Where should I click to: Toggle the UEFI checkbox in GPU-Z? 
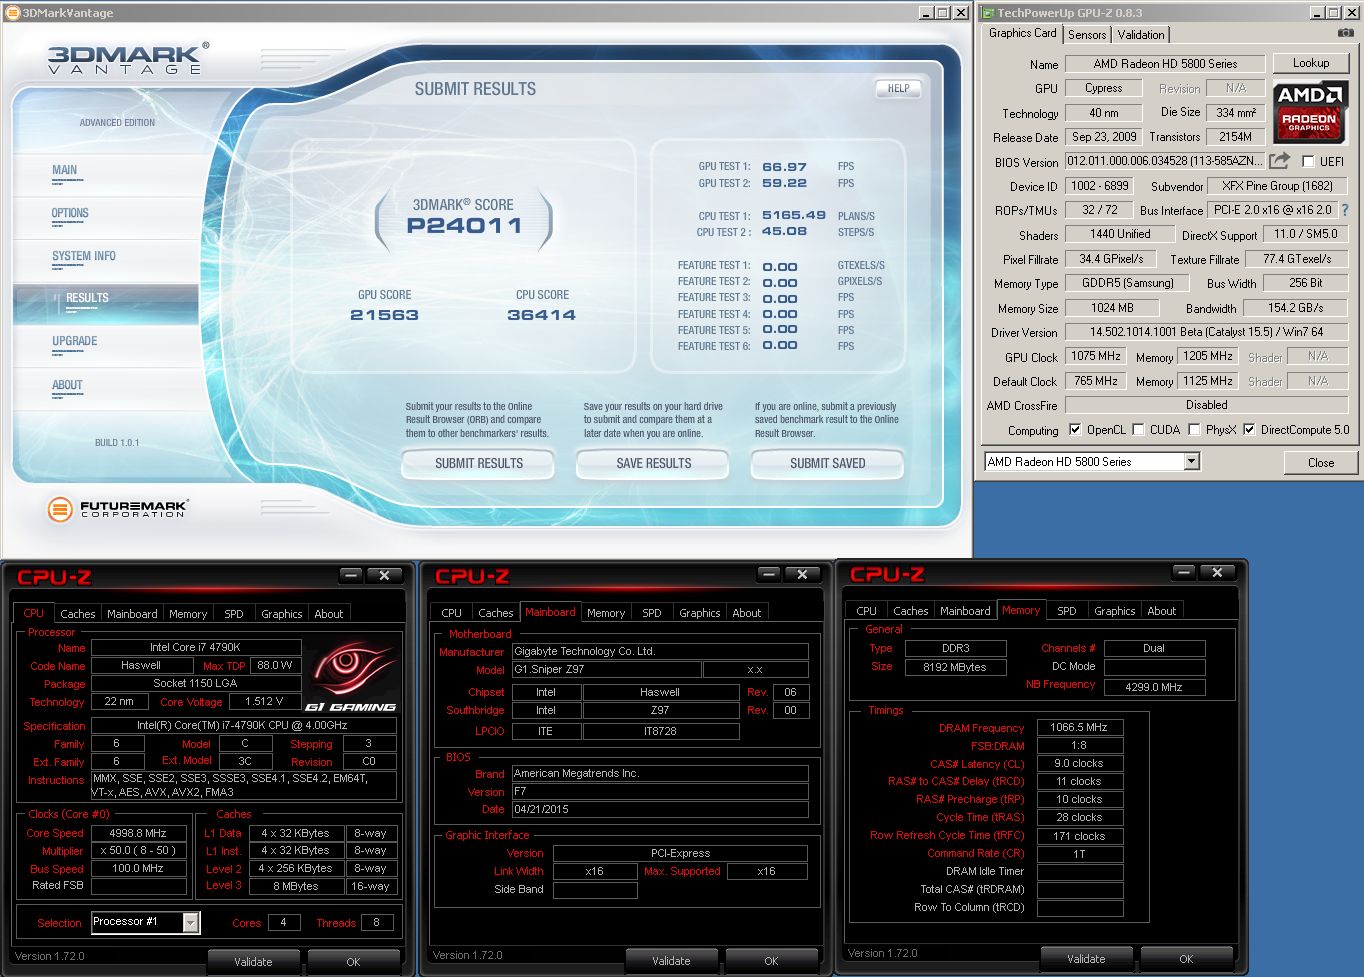coord(1308,161)
